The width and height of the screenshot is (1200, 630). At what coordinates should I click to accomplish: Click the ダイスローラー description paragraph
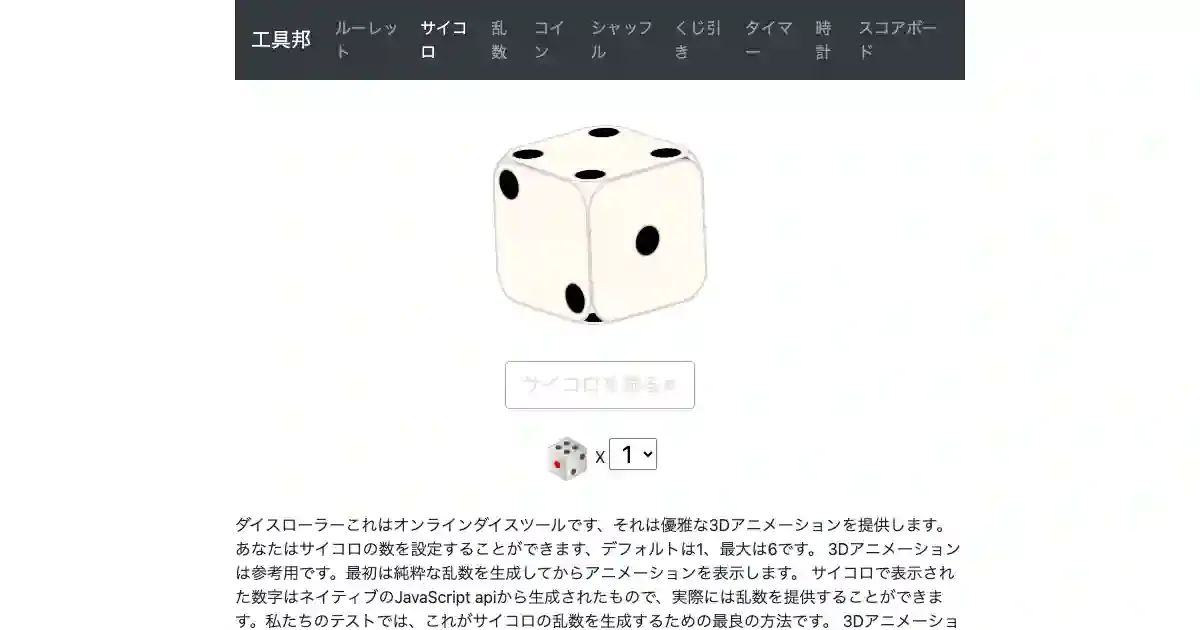(x=598, y=572)
